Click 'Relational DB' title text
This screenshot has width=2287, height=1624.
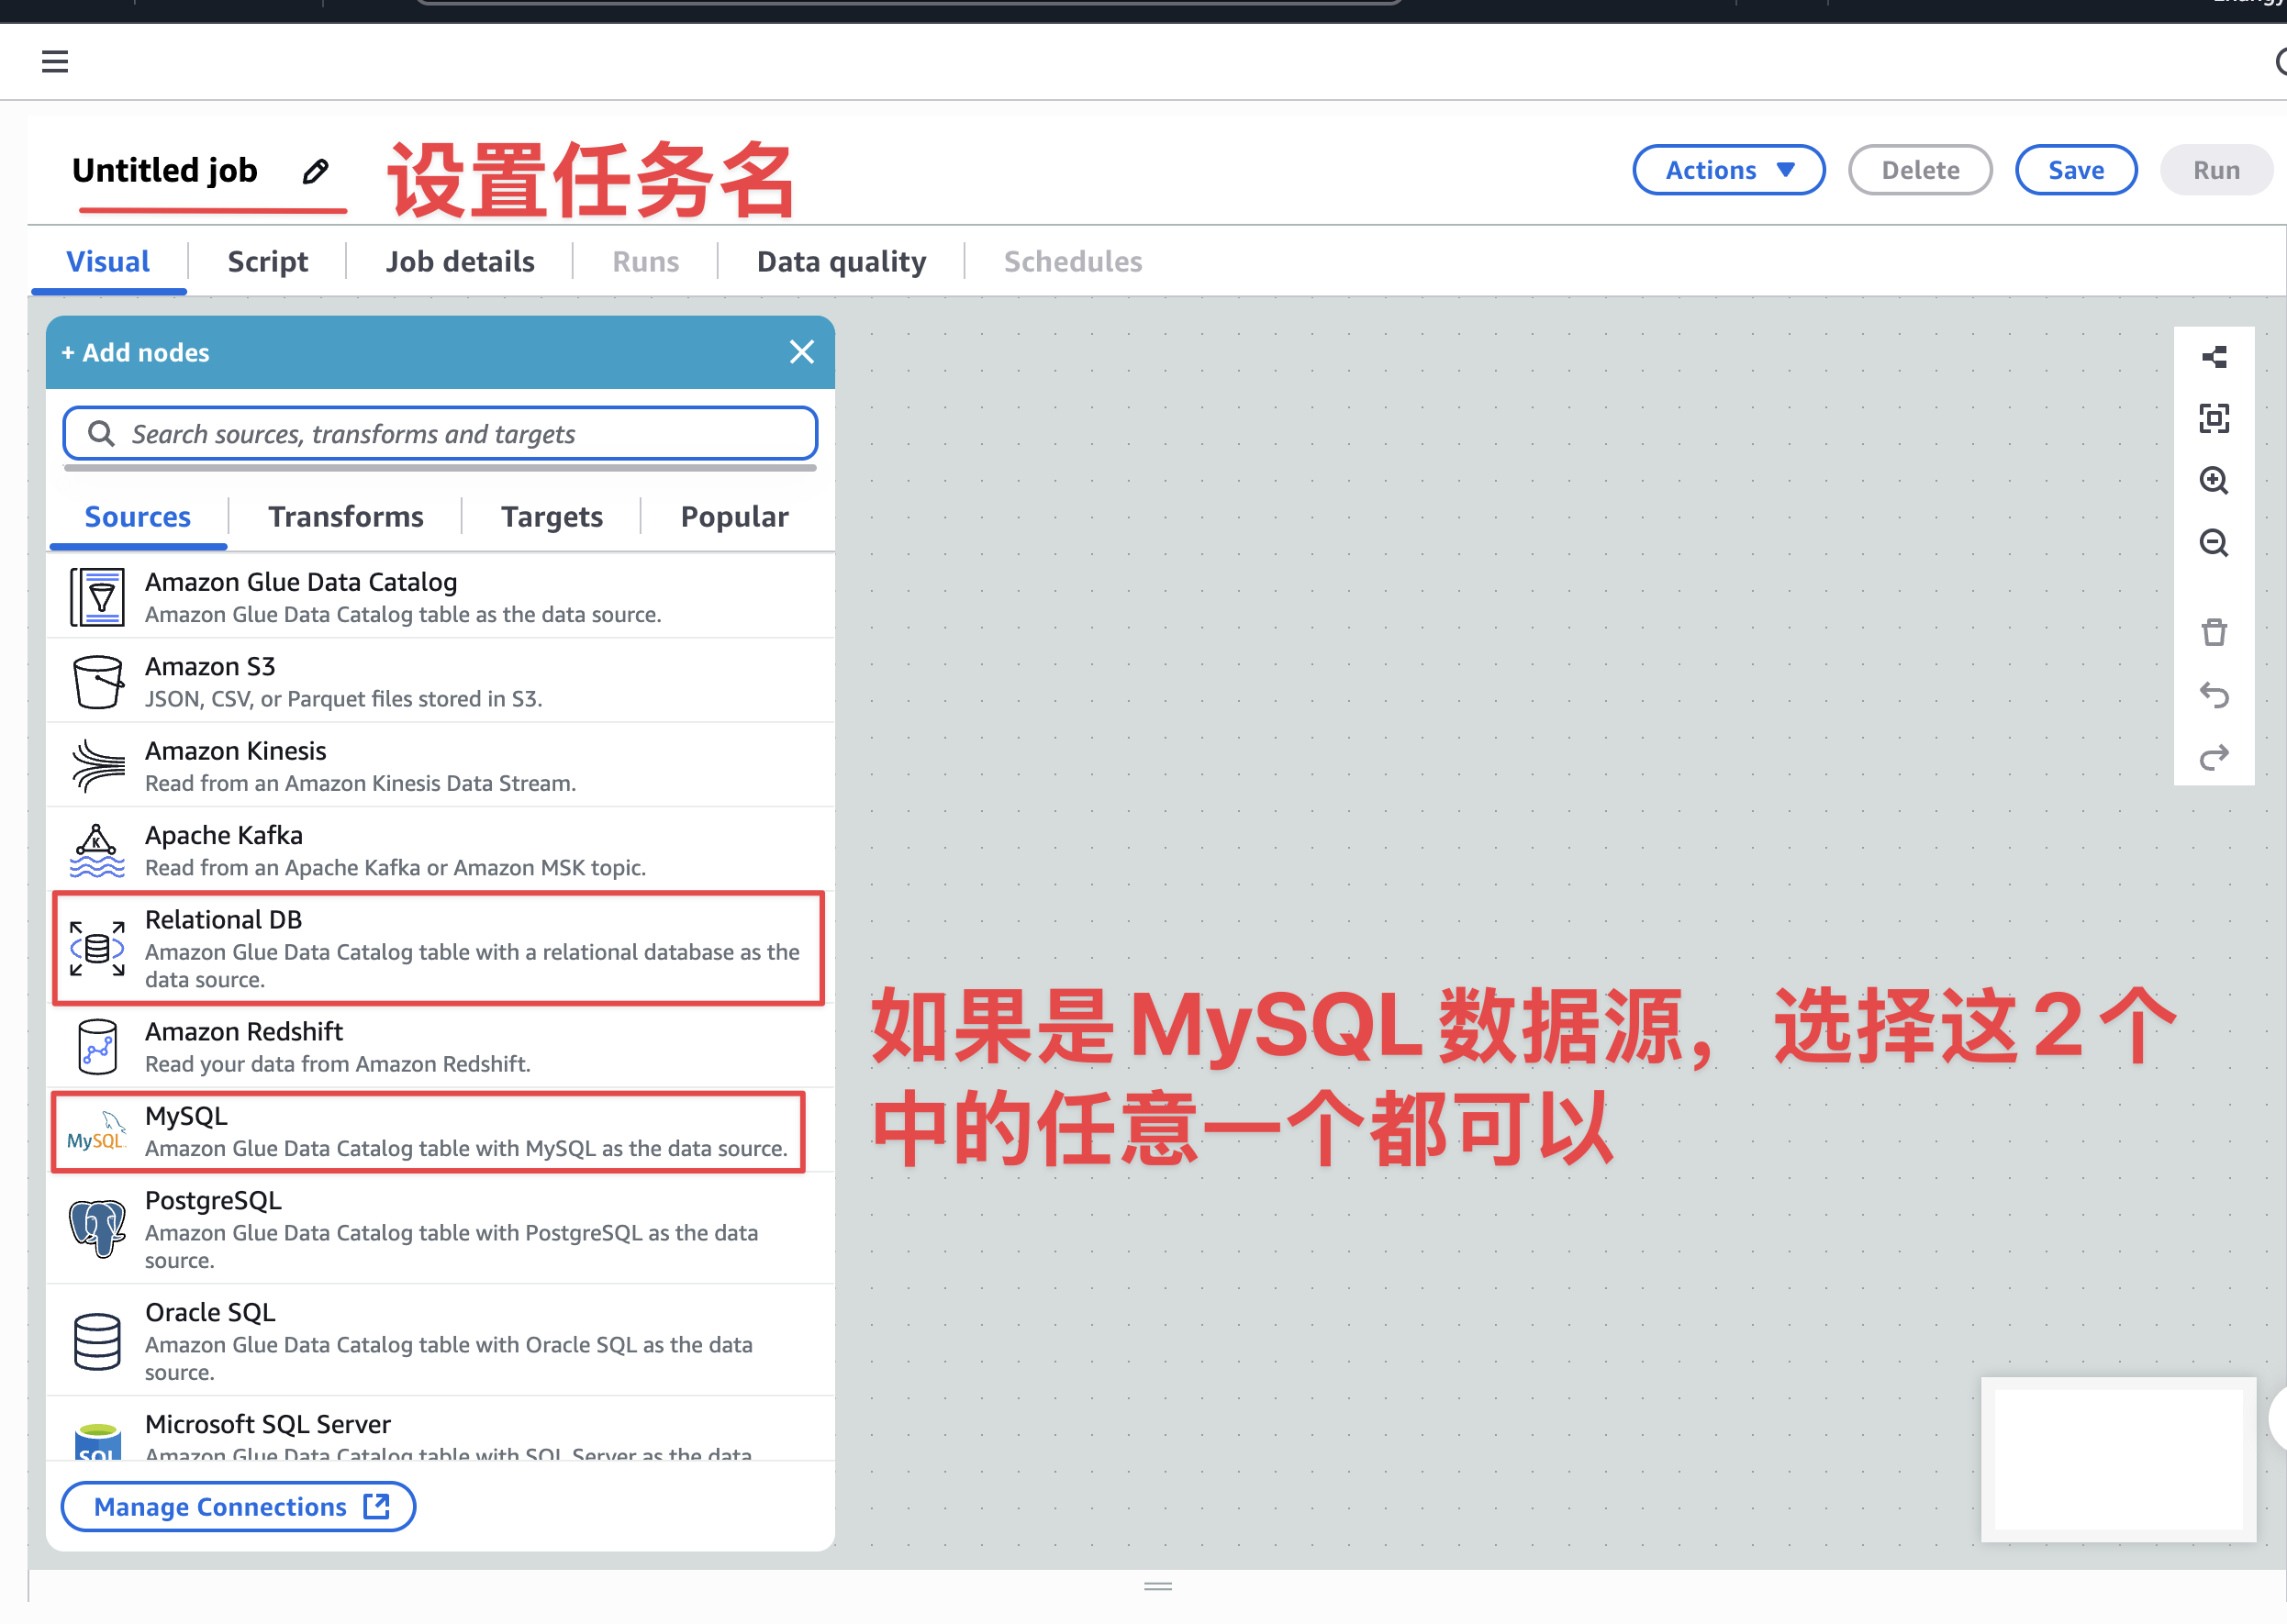(x=223, y=919)
